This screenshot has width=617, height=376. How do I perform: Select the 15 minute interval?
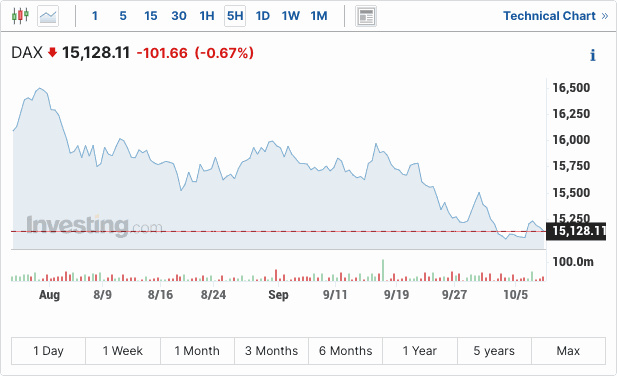(x=151, y=16)
